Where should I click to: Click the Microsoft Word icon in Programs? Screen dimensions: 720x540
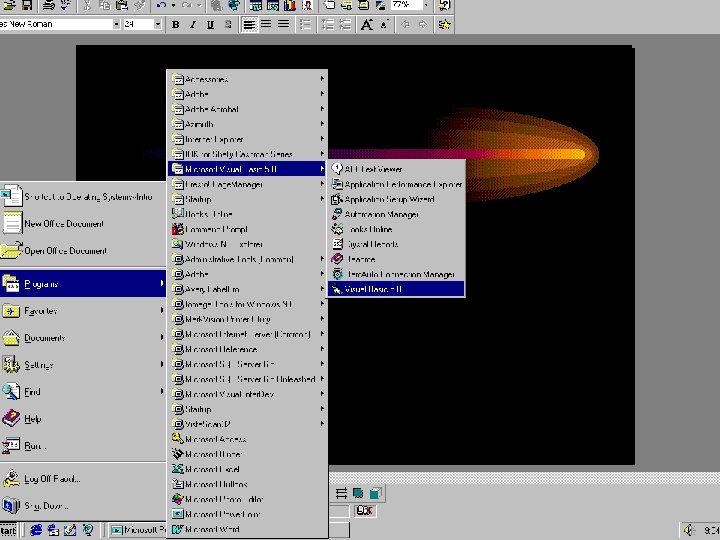click(x=177, y=529)
